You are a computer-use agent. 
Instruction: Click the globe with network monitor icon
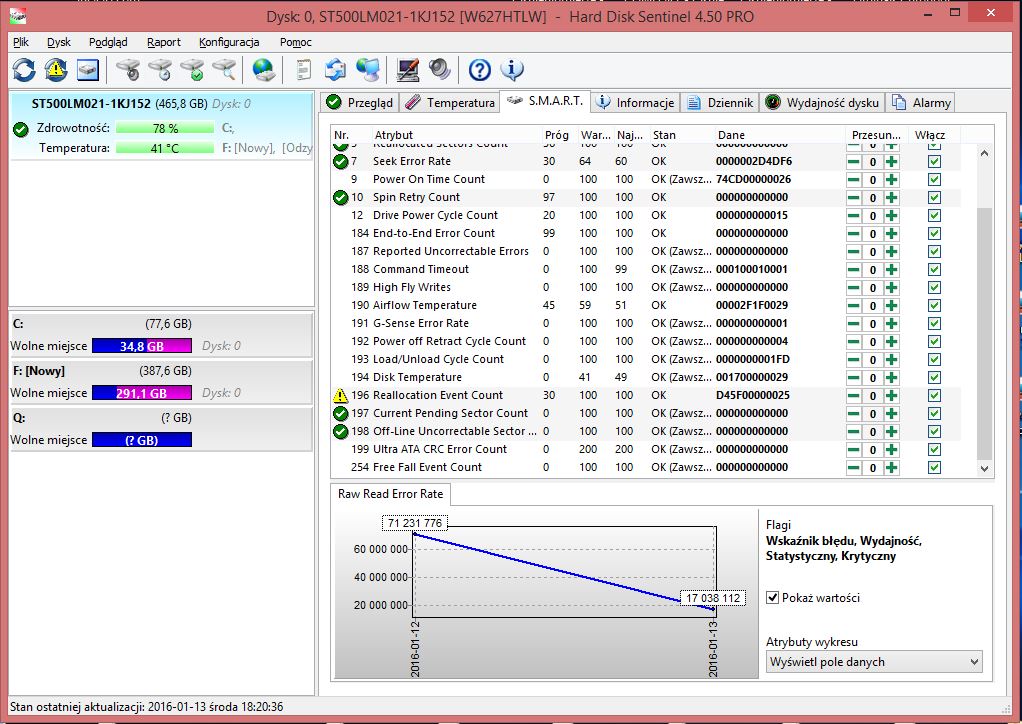[x=368, y=70]
